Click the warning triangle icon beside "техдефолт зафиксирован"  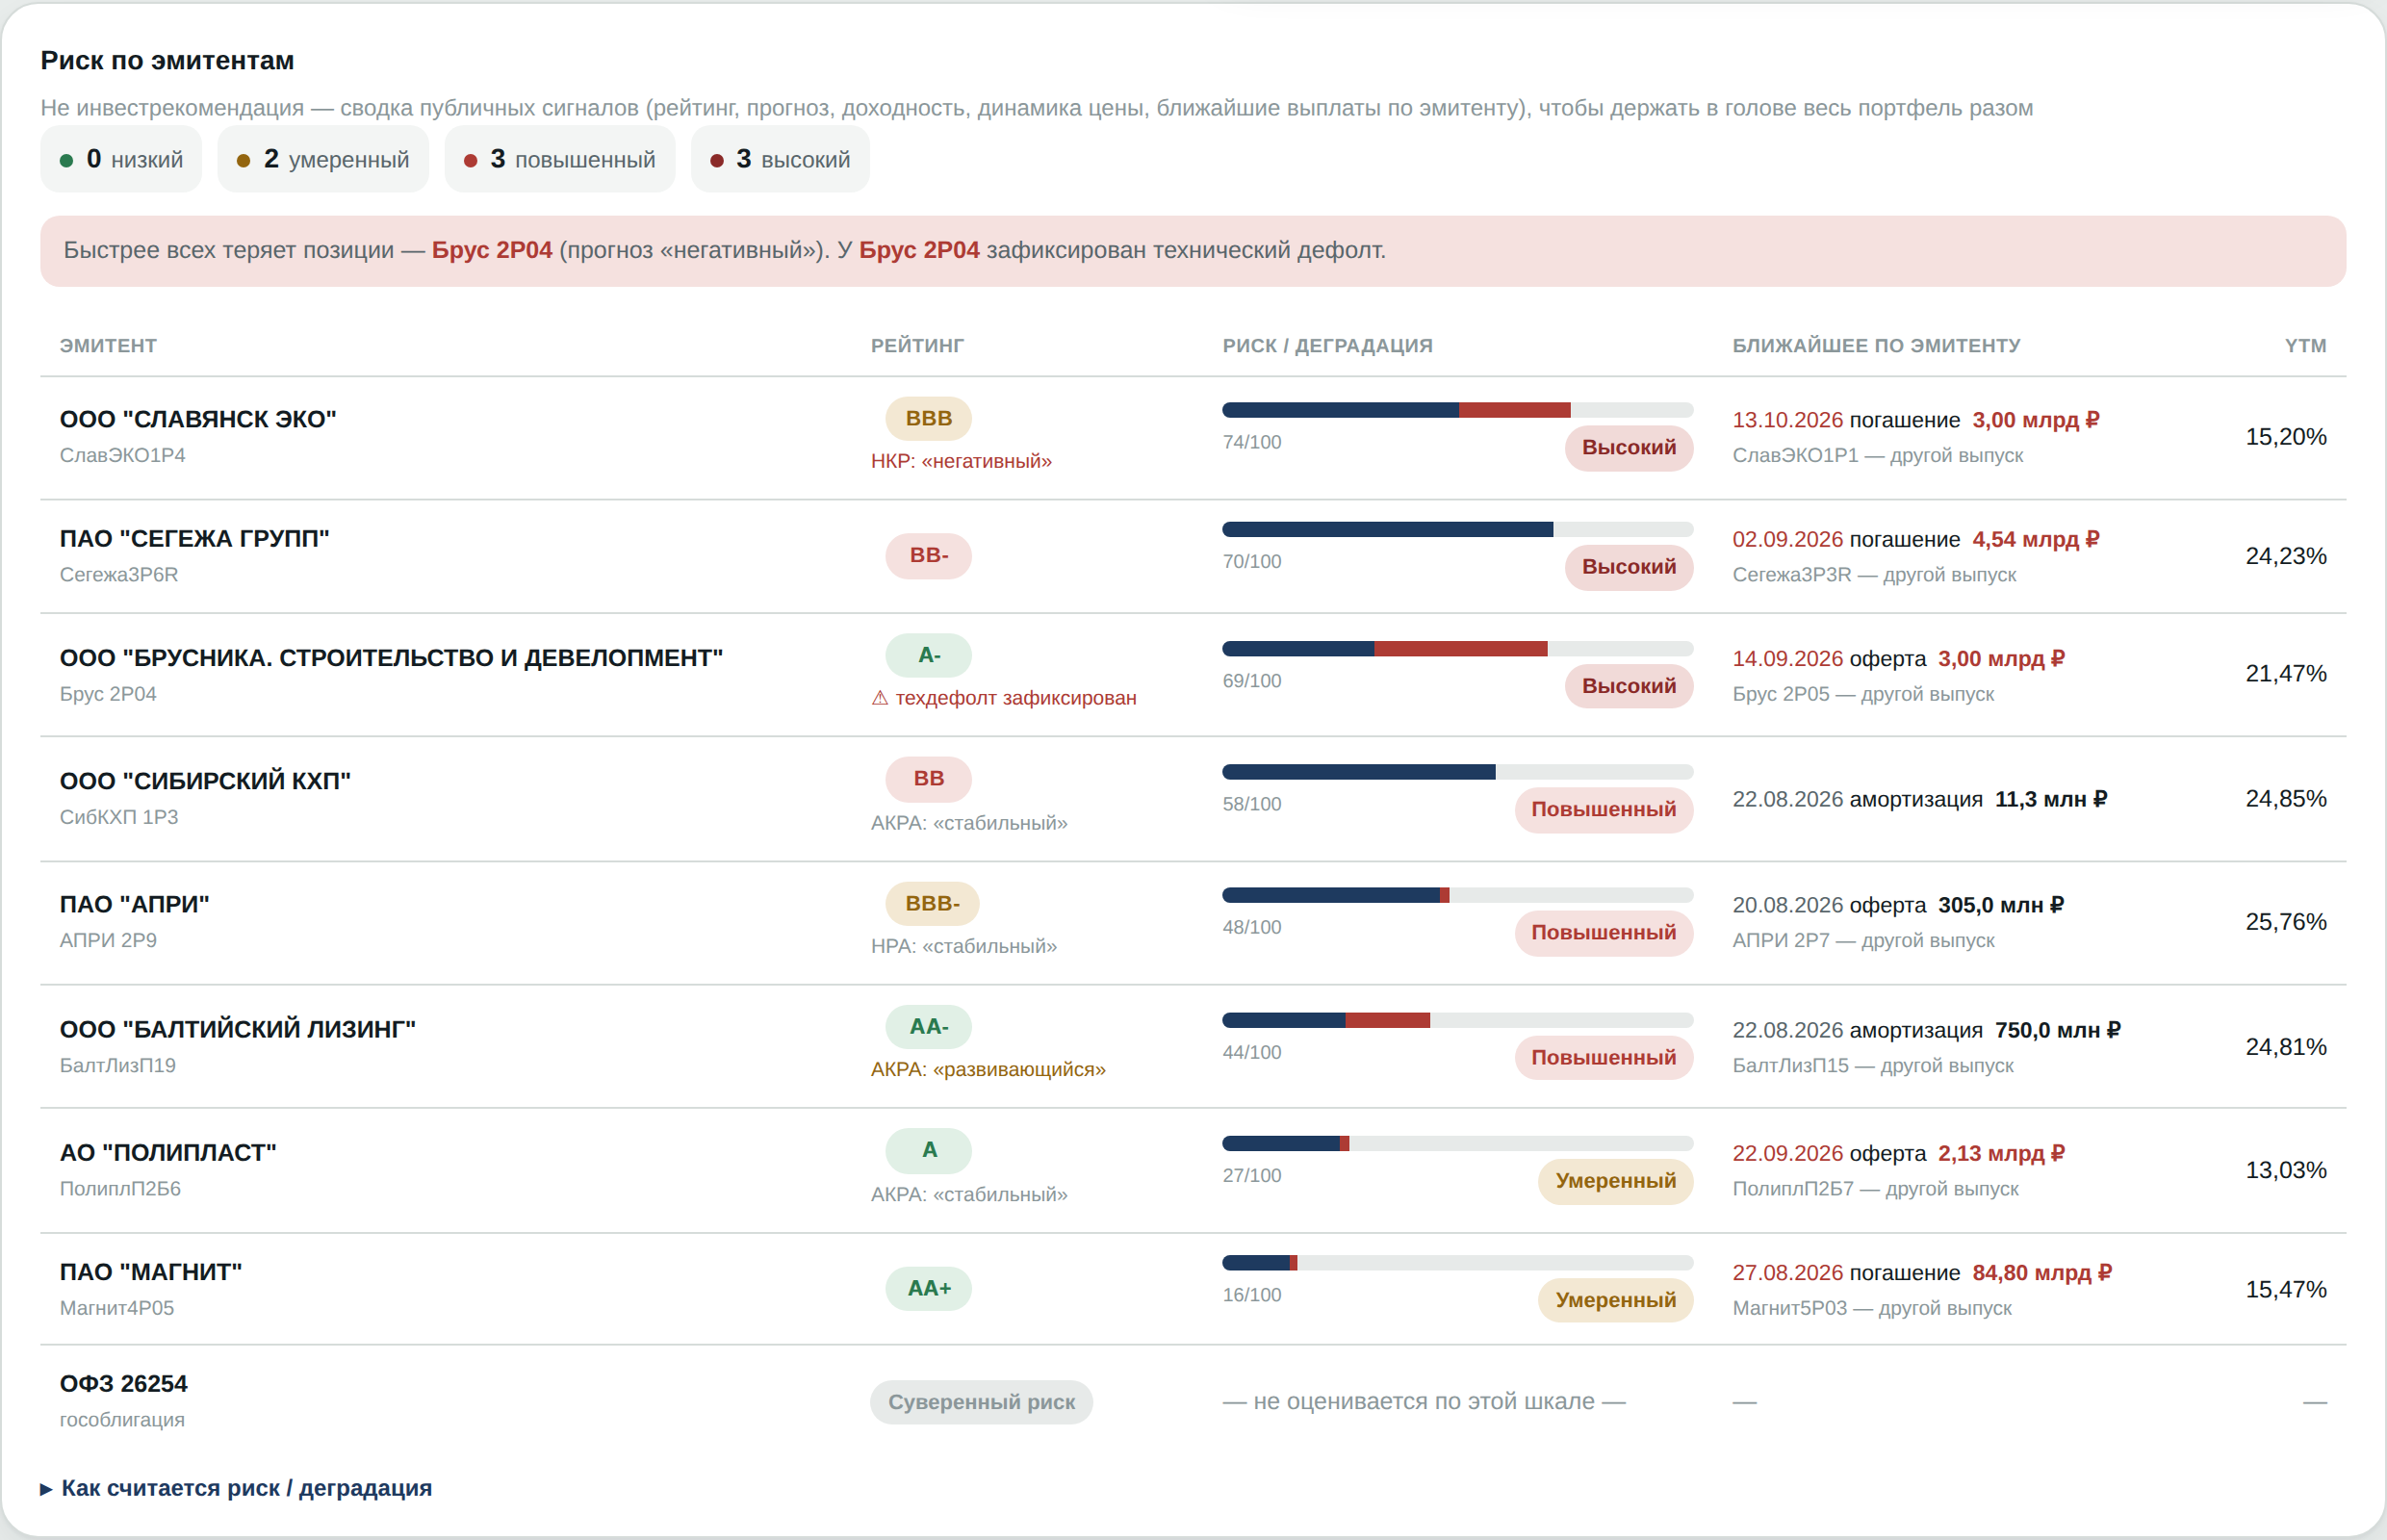click(880, 698)
